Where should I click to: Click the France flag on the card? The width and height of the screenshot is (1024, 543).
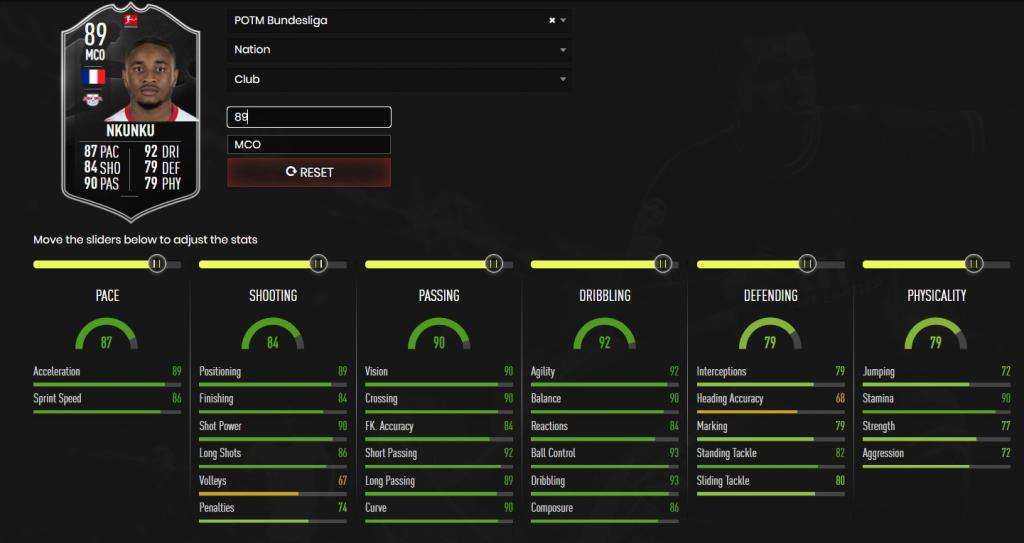(x=93, y=77)
